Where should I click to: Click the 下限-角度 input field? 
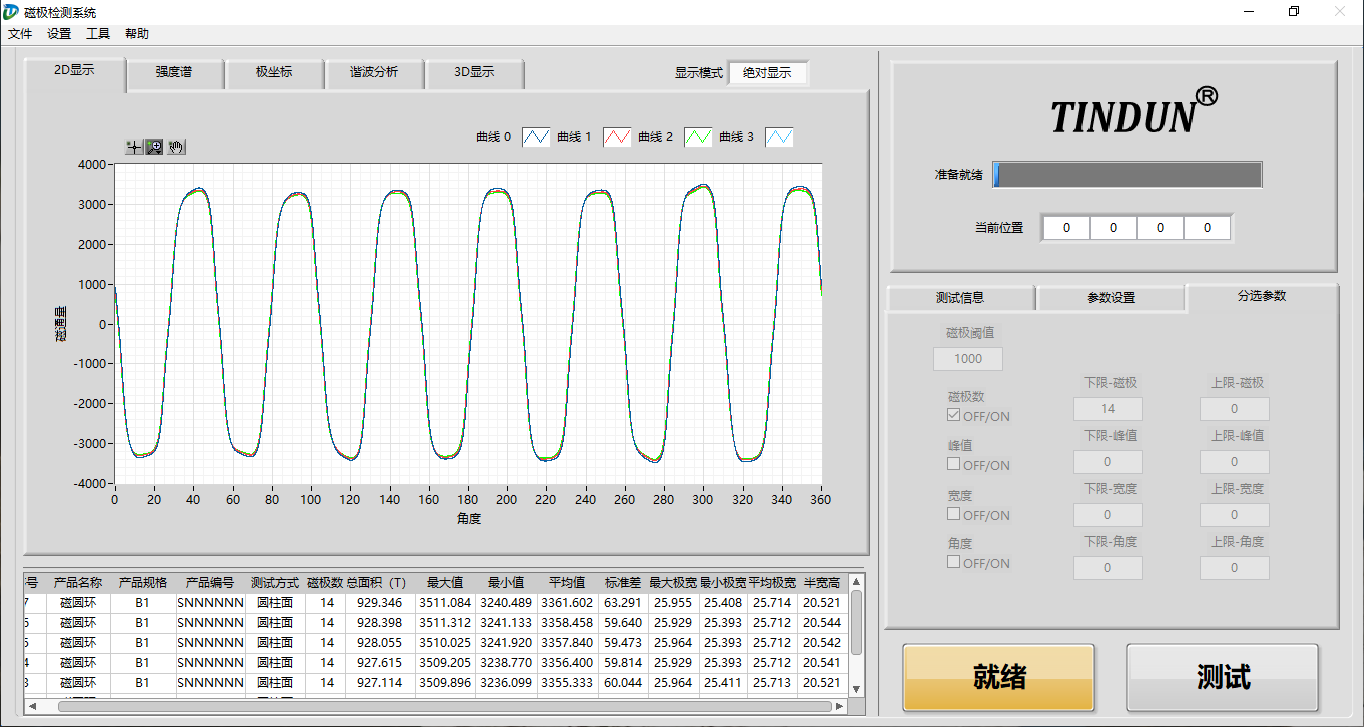[1108, 568]
